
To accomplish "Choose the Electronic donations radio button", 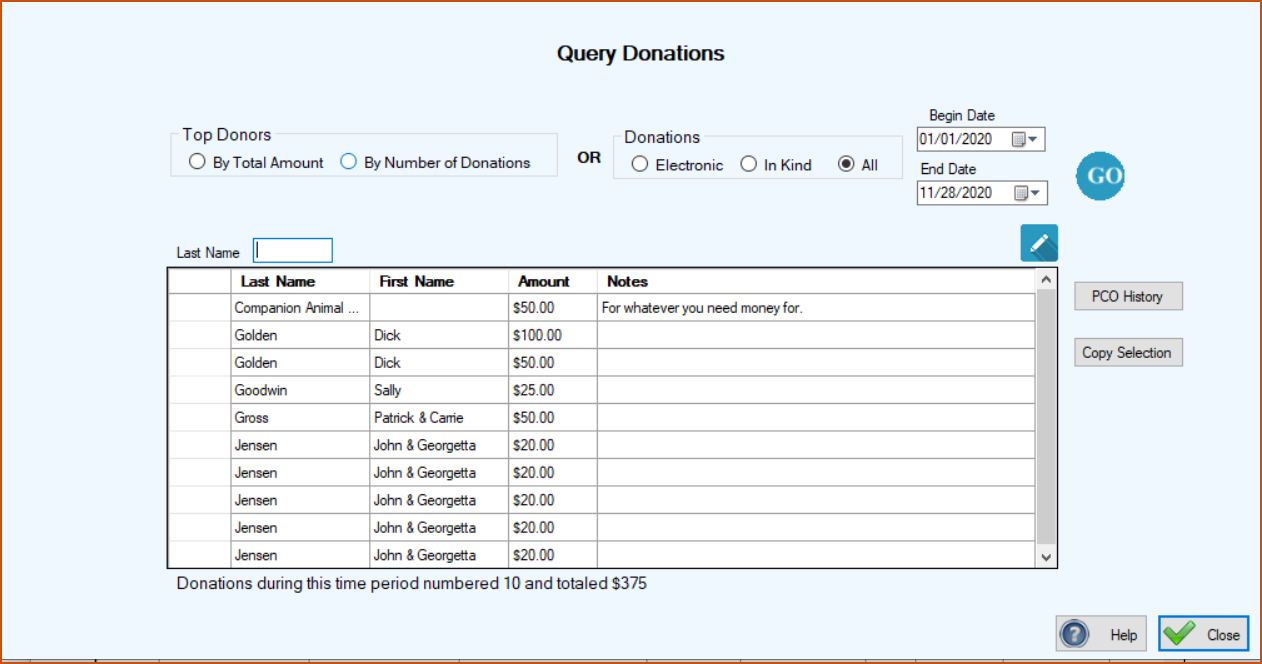I will pyautogui.click(x=677, y=165).
